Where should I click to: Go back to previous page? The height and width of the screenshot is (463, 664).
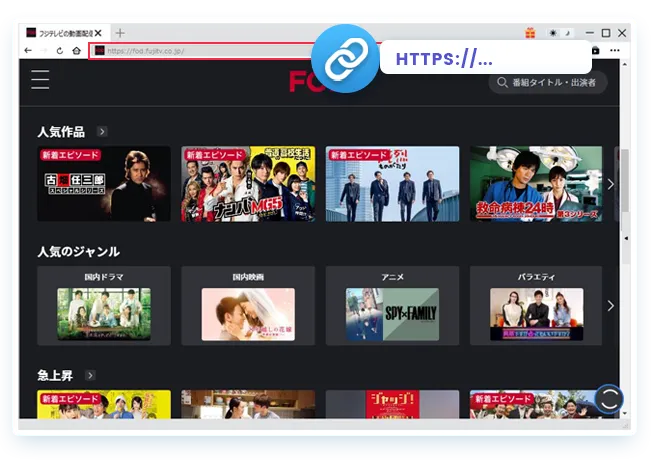(x=28, y=50)
